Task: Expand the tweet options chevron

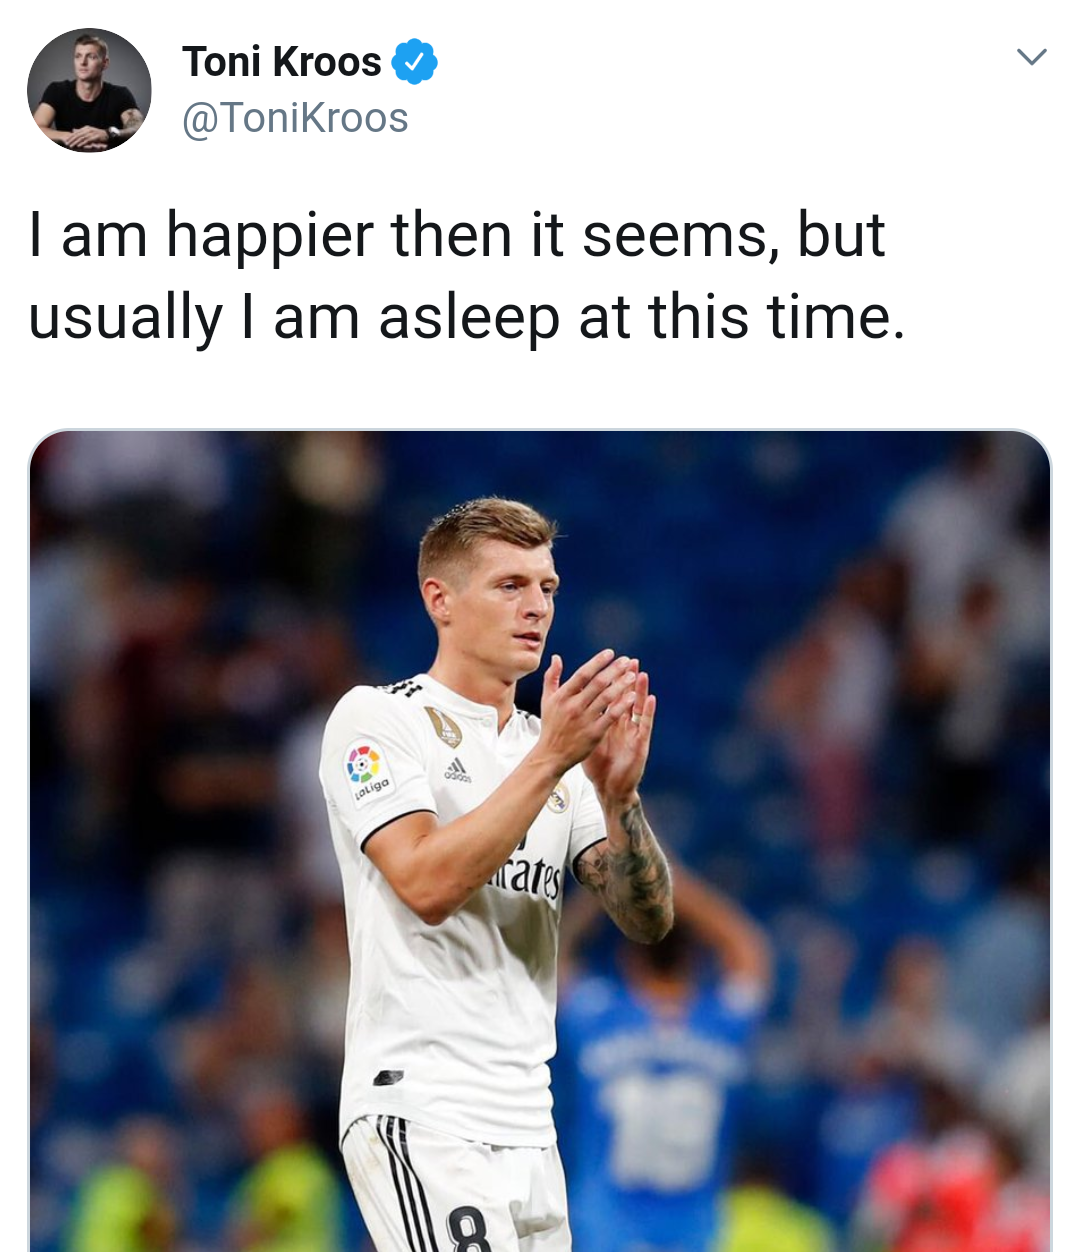Action: tap(1031, 56)
